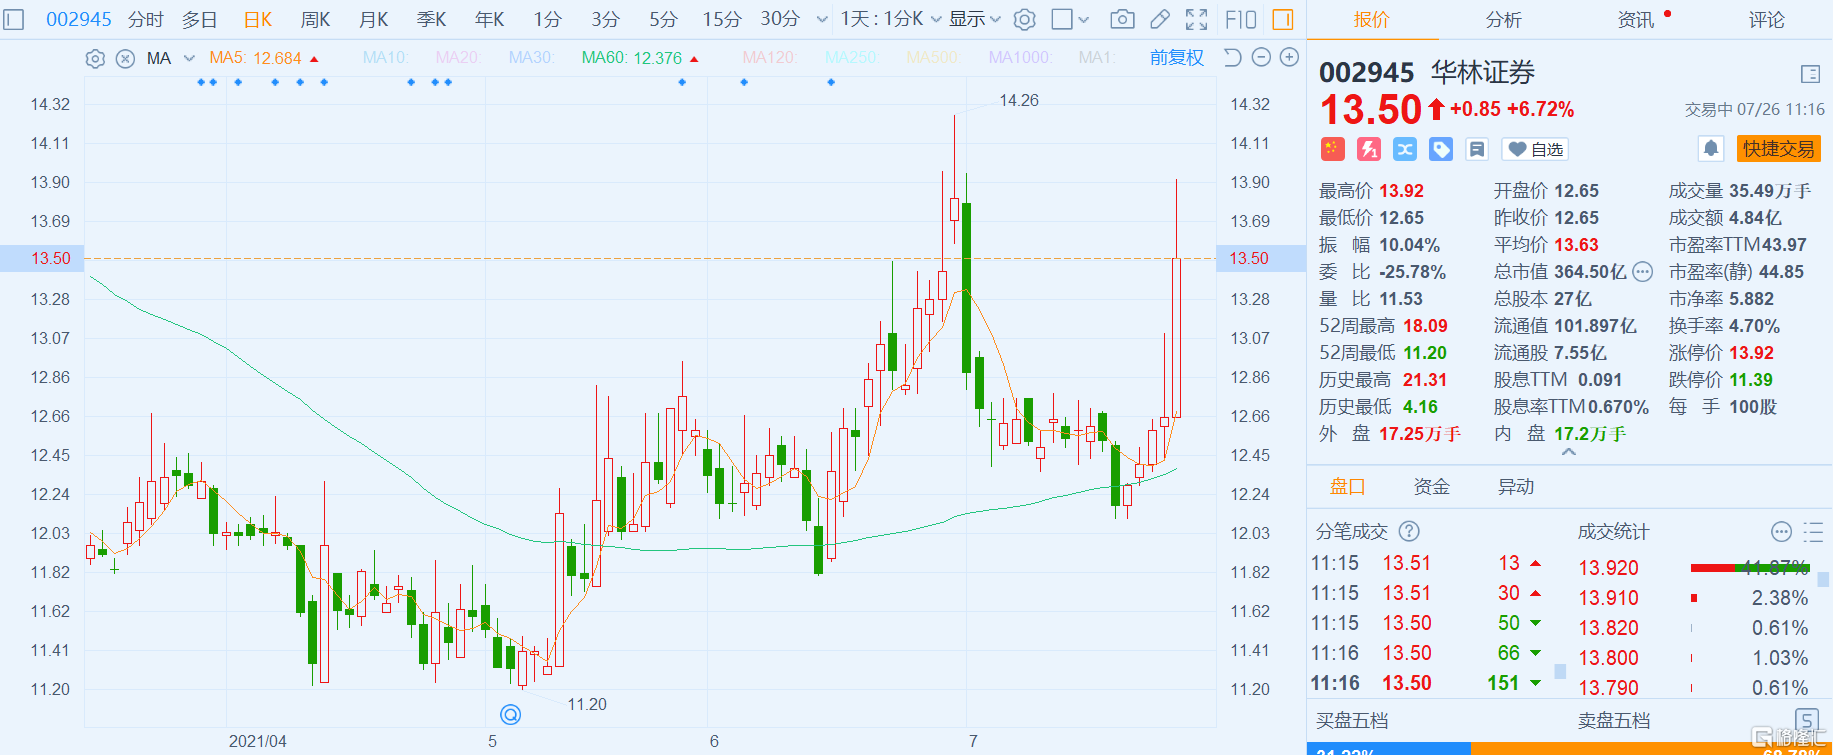This screenshot has height=755, width=1833.
Task: Click the blue shuffle arrows icon
Action: 1405,149
